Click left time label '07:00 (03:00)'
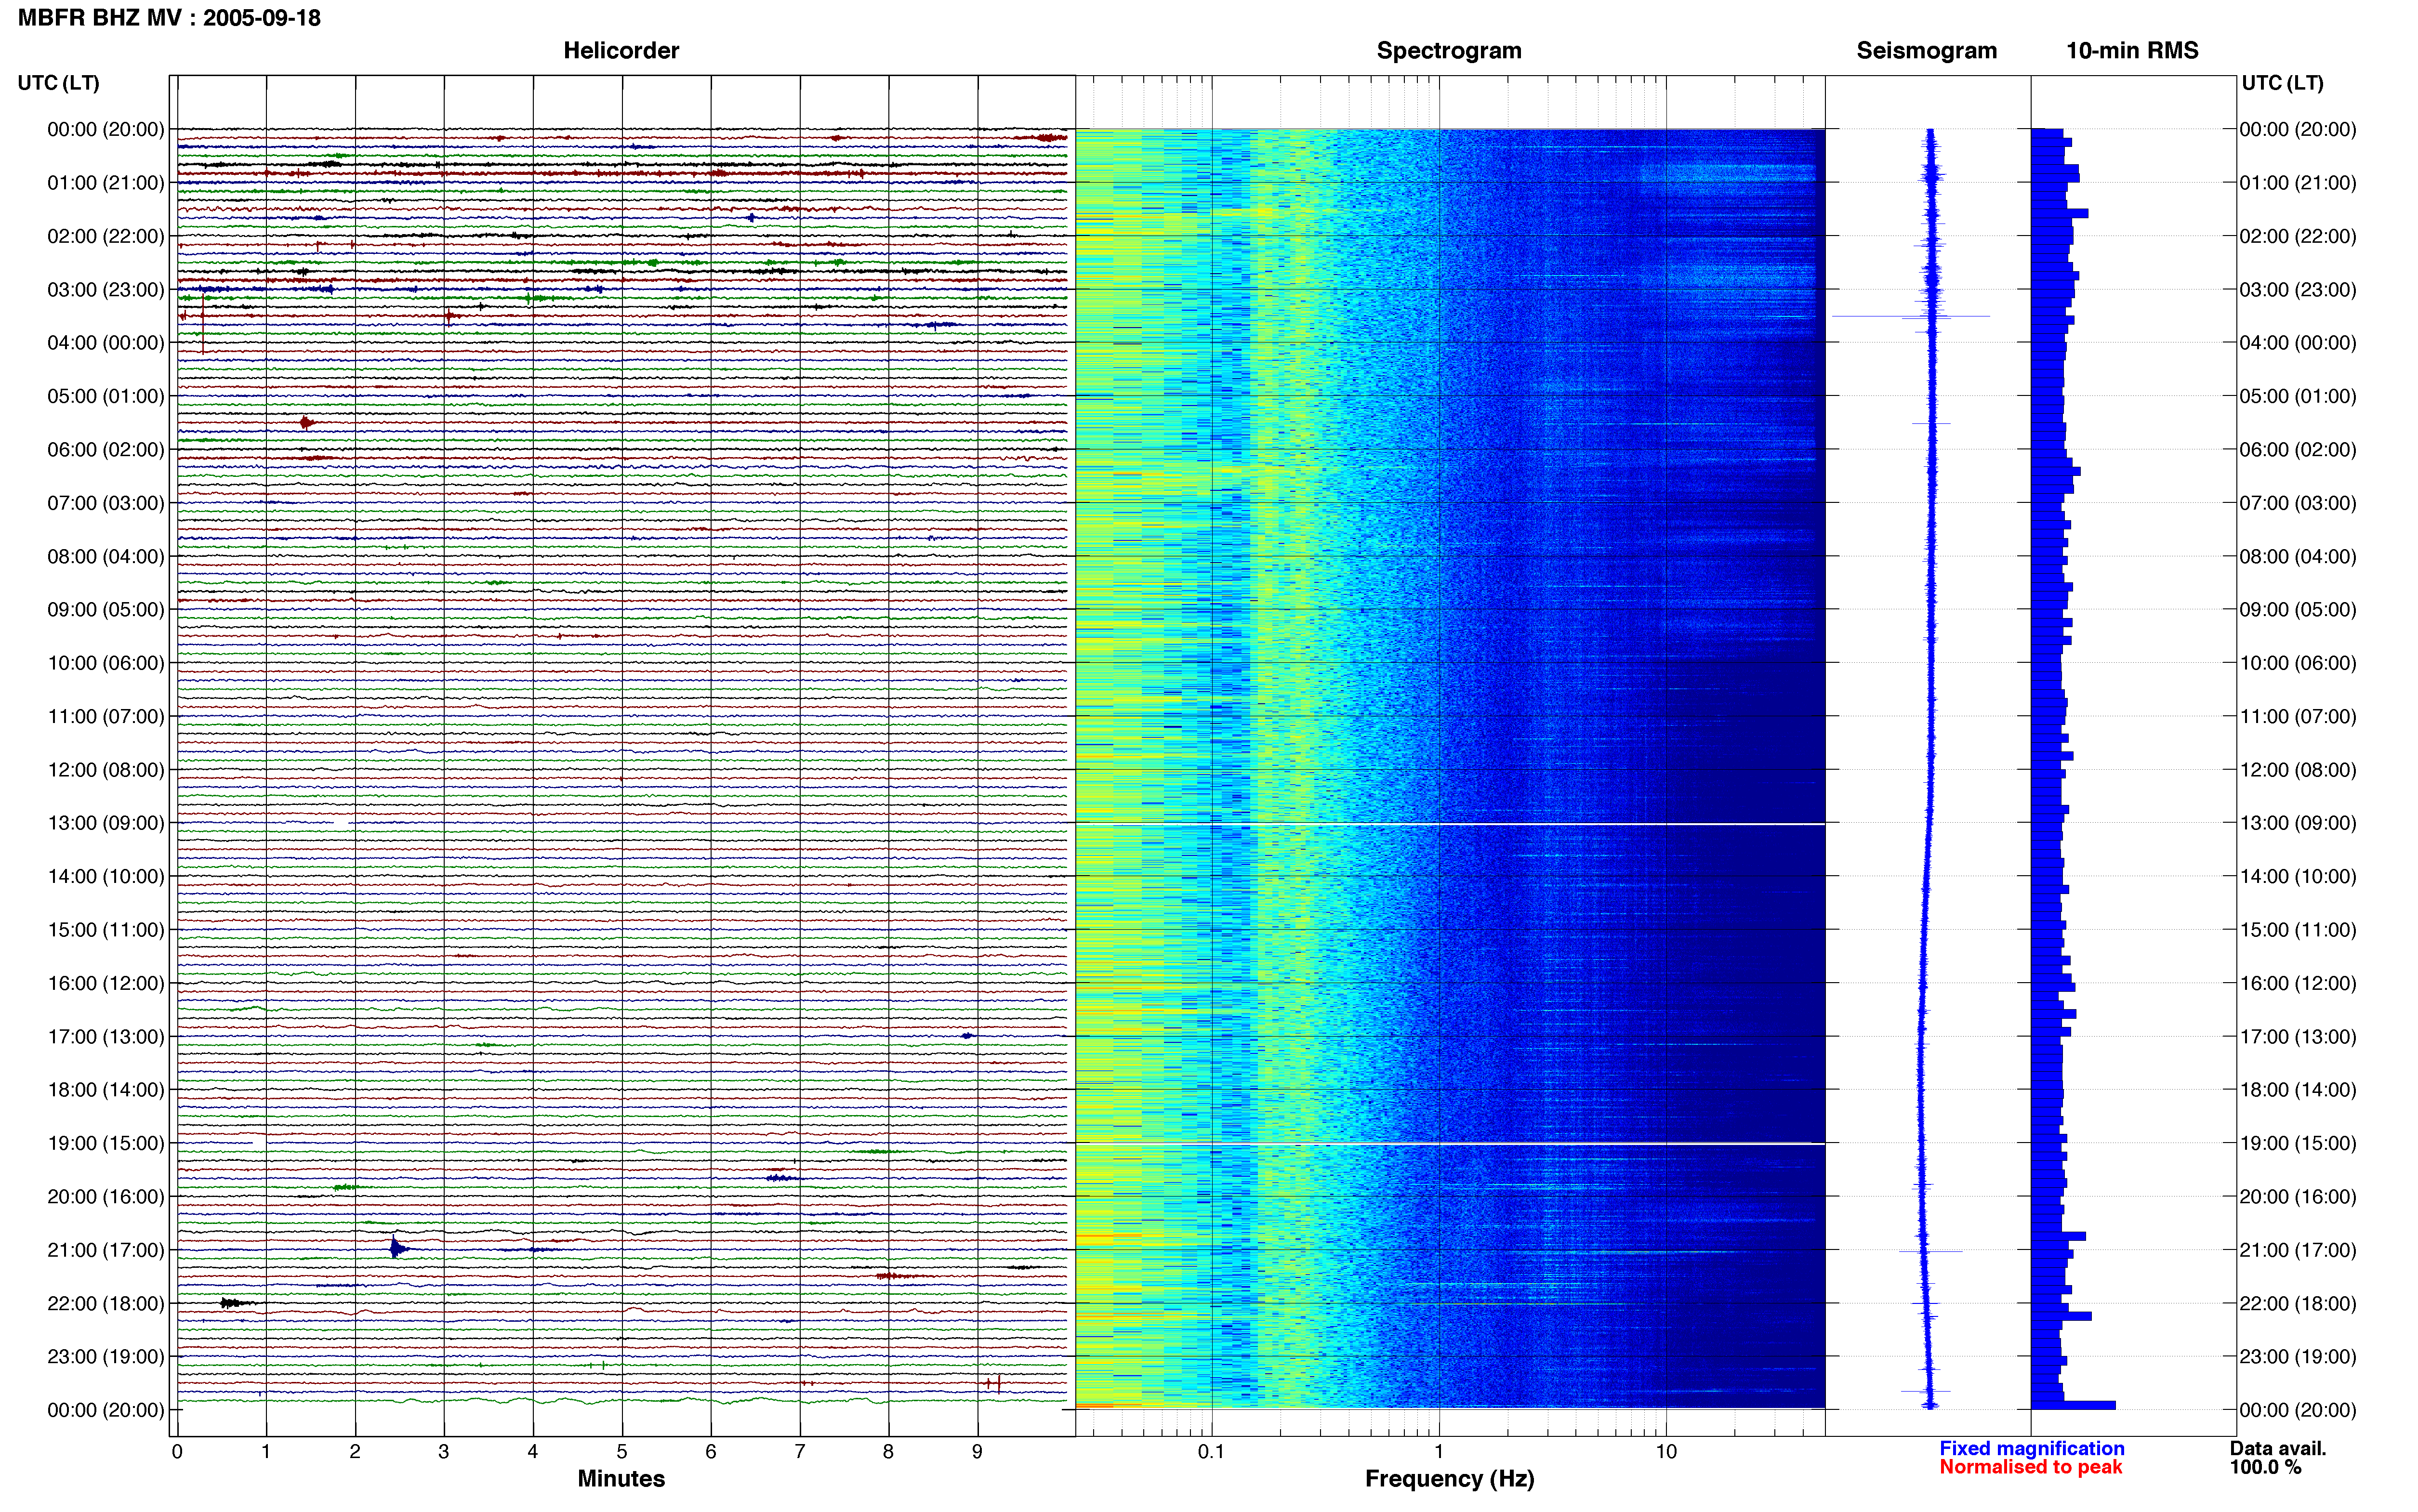 point(106,503)
